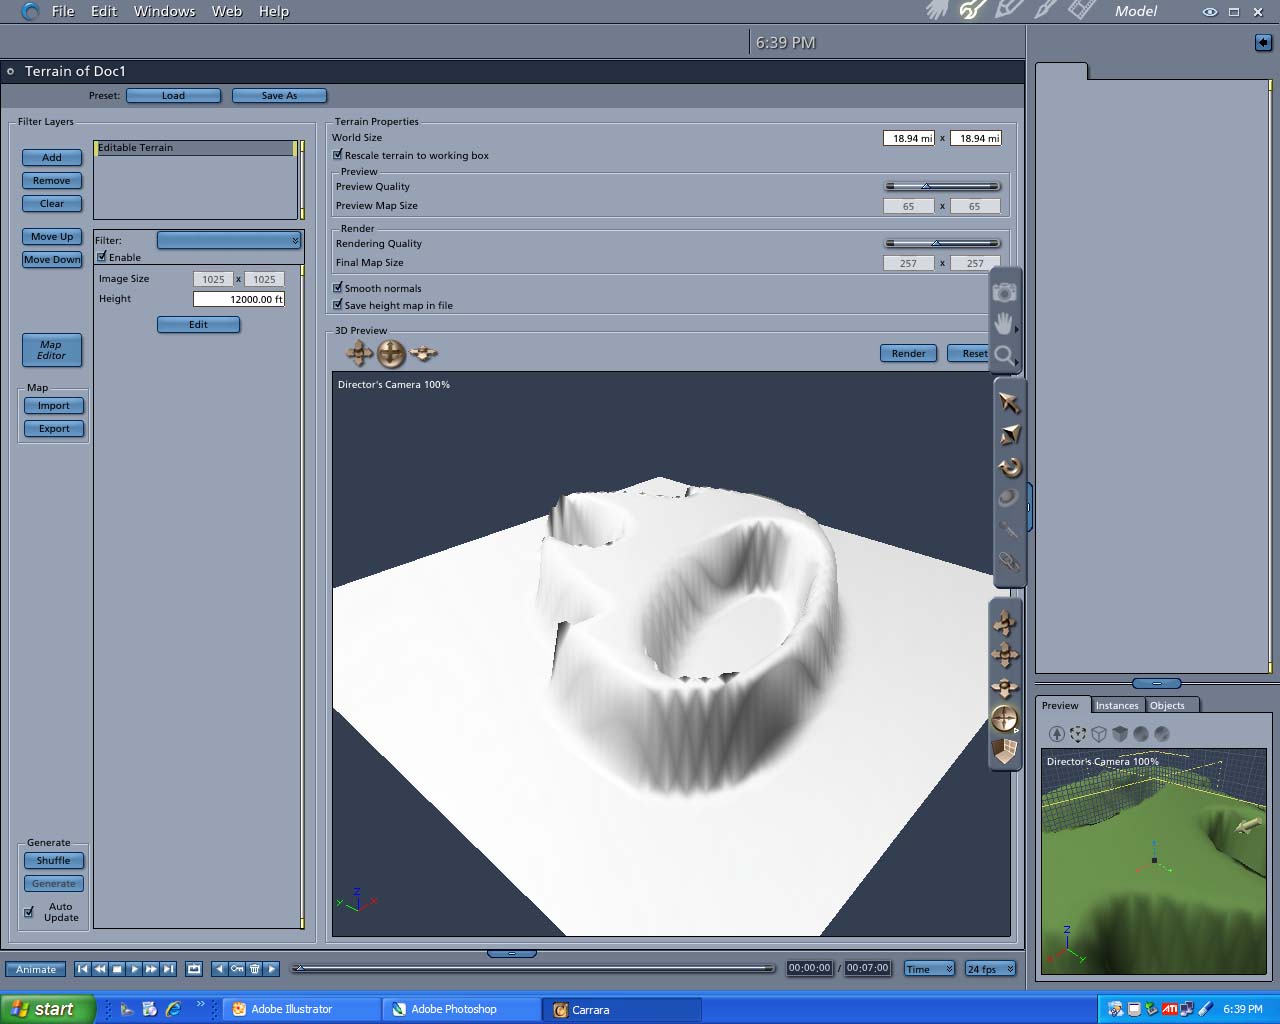Image resolution: width=1280 pixels, height=1024 pixels.
Task: Open the Filter dropdown list
Action: (229, 240)
